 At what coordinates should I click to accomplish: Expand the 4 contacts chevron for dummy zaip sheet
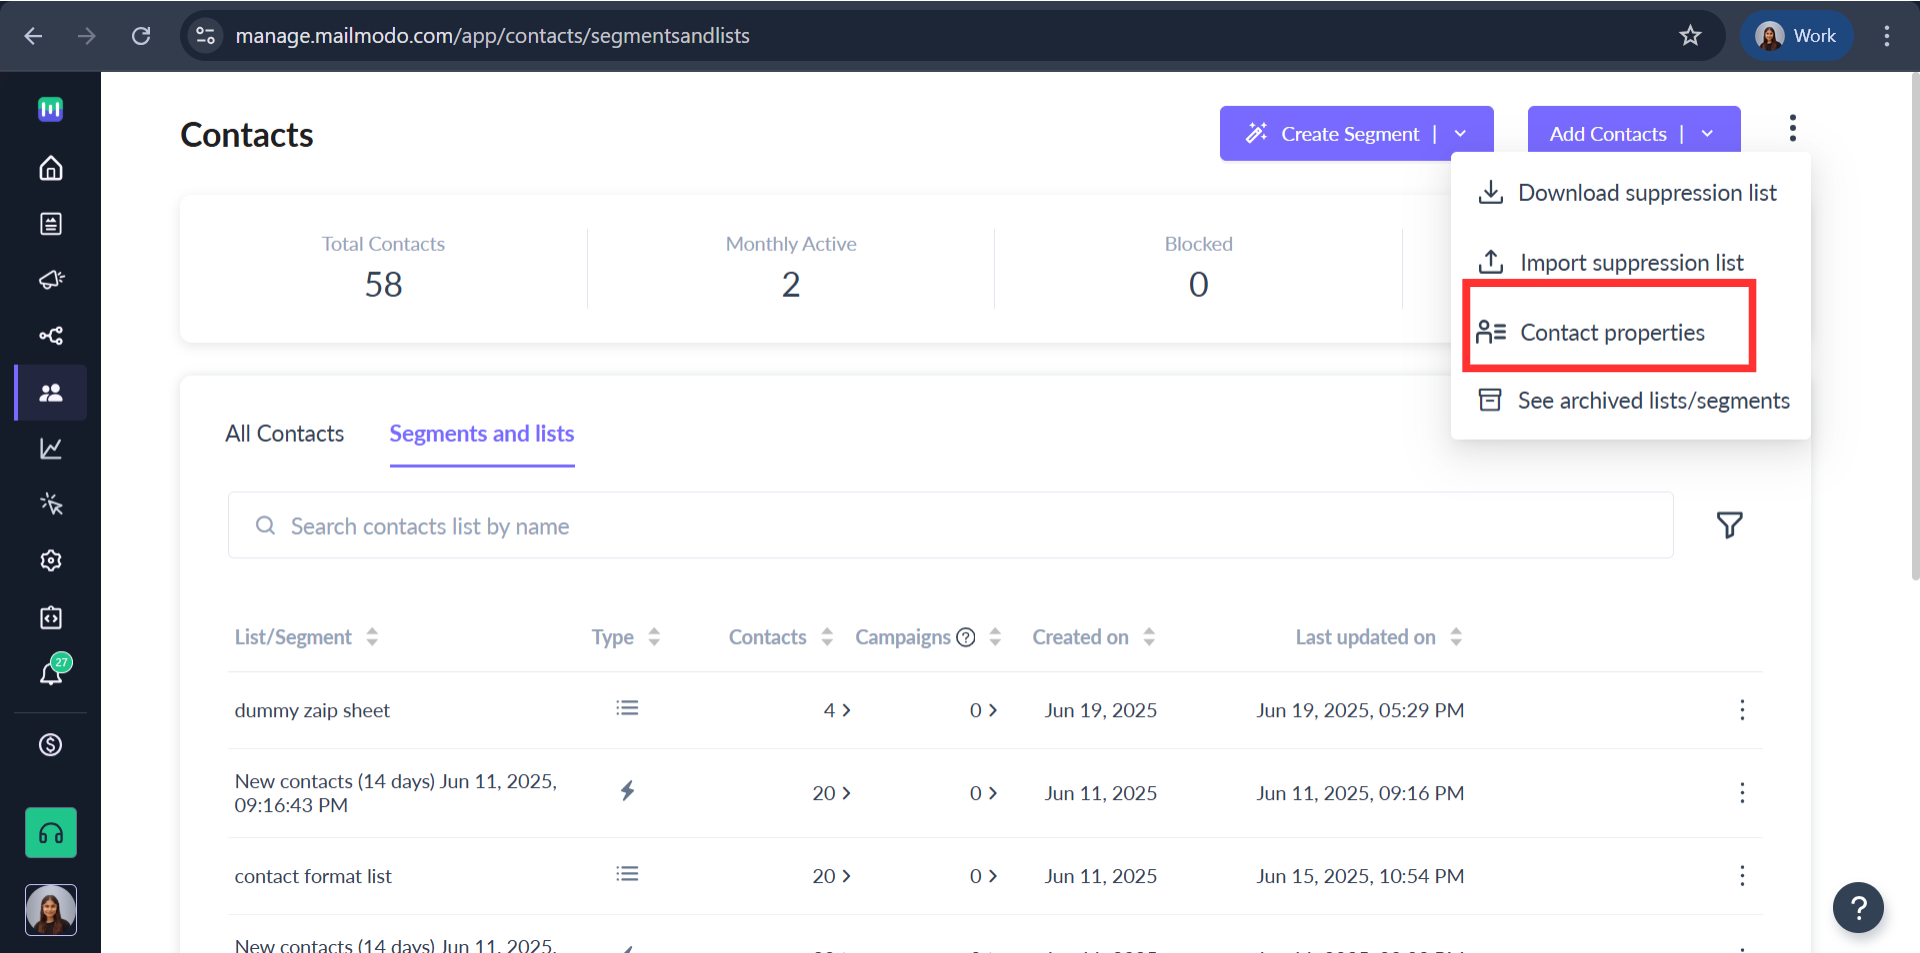point(846,710)
